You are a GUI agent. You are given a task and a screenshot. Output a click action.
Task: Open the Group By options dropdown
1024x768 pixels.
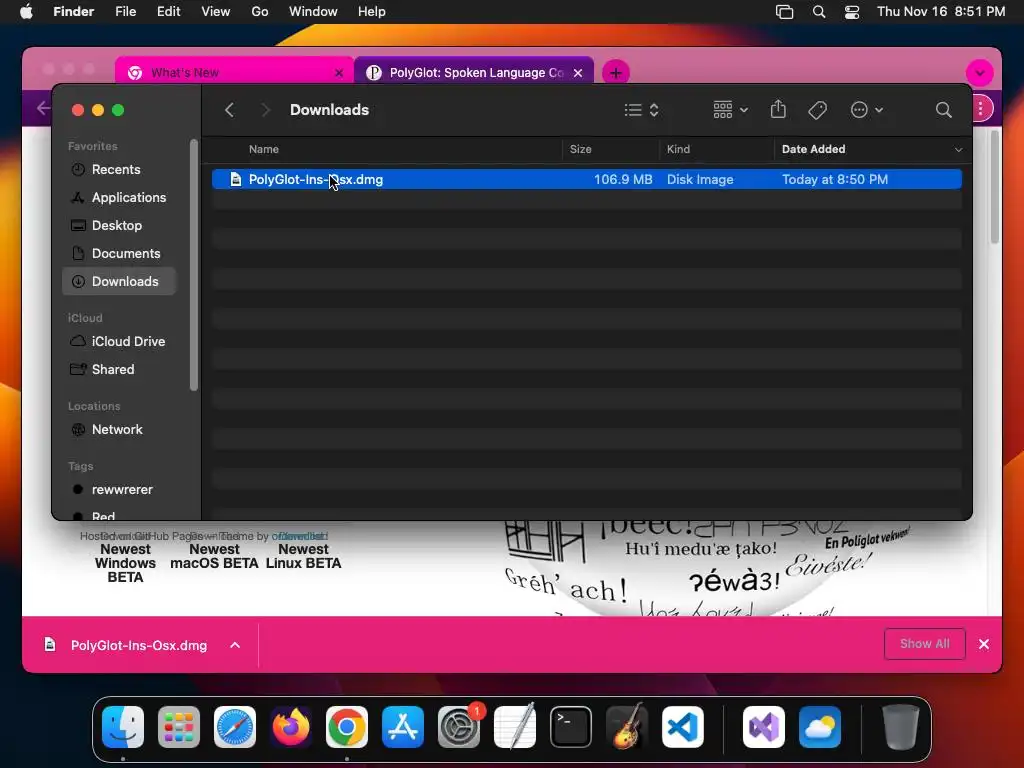point(730,110)
